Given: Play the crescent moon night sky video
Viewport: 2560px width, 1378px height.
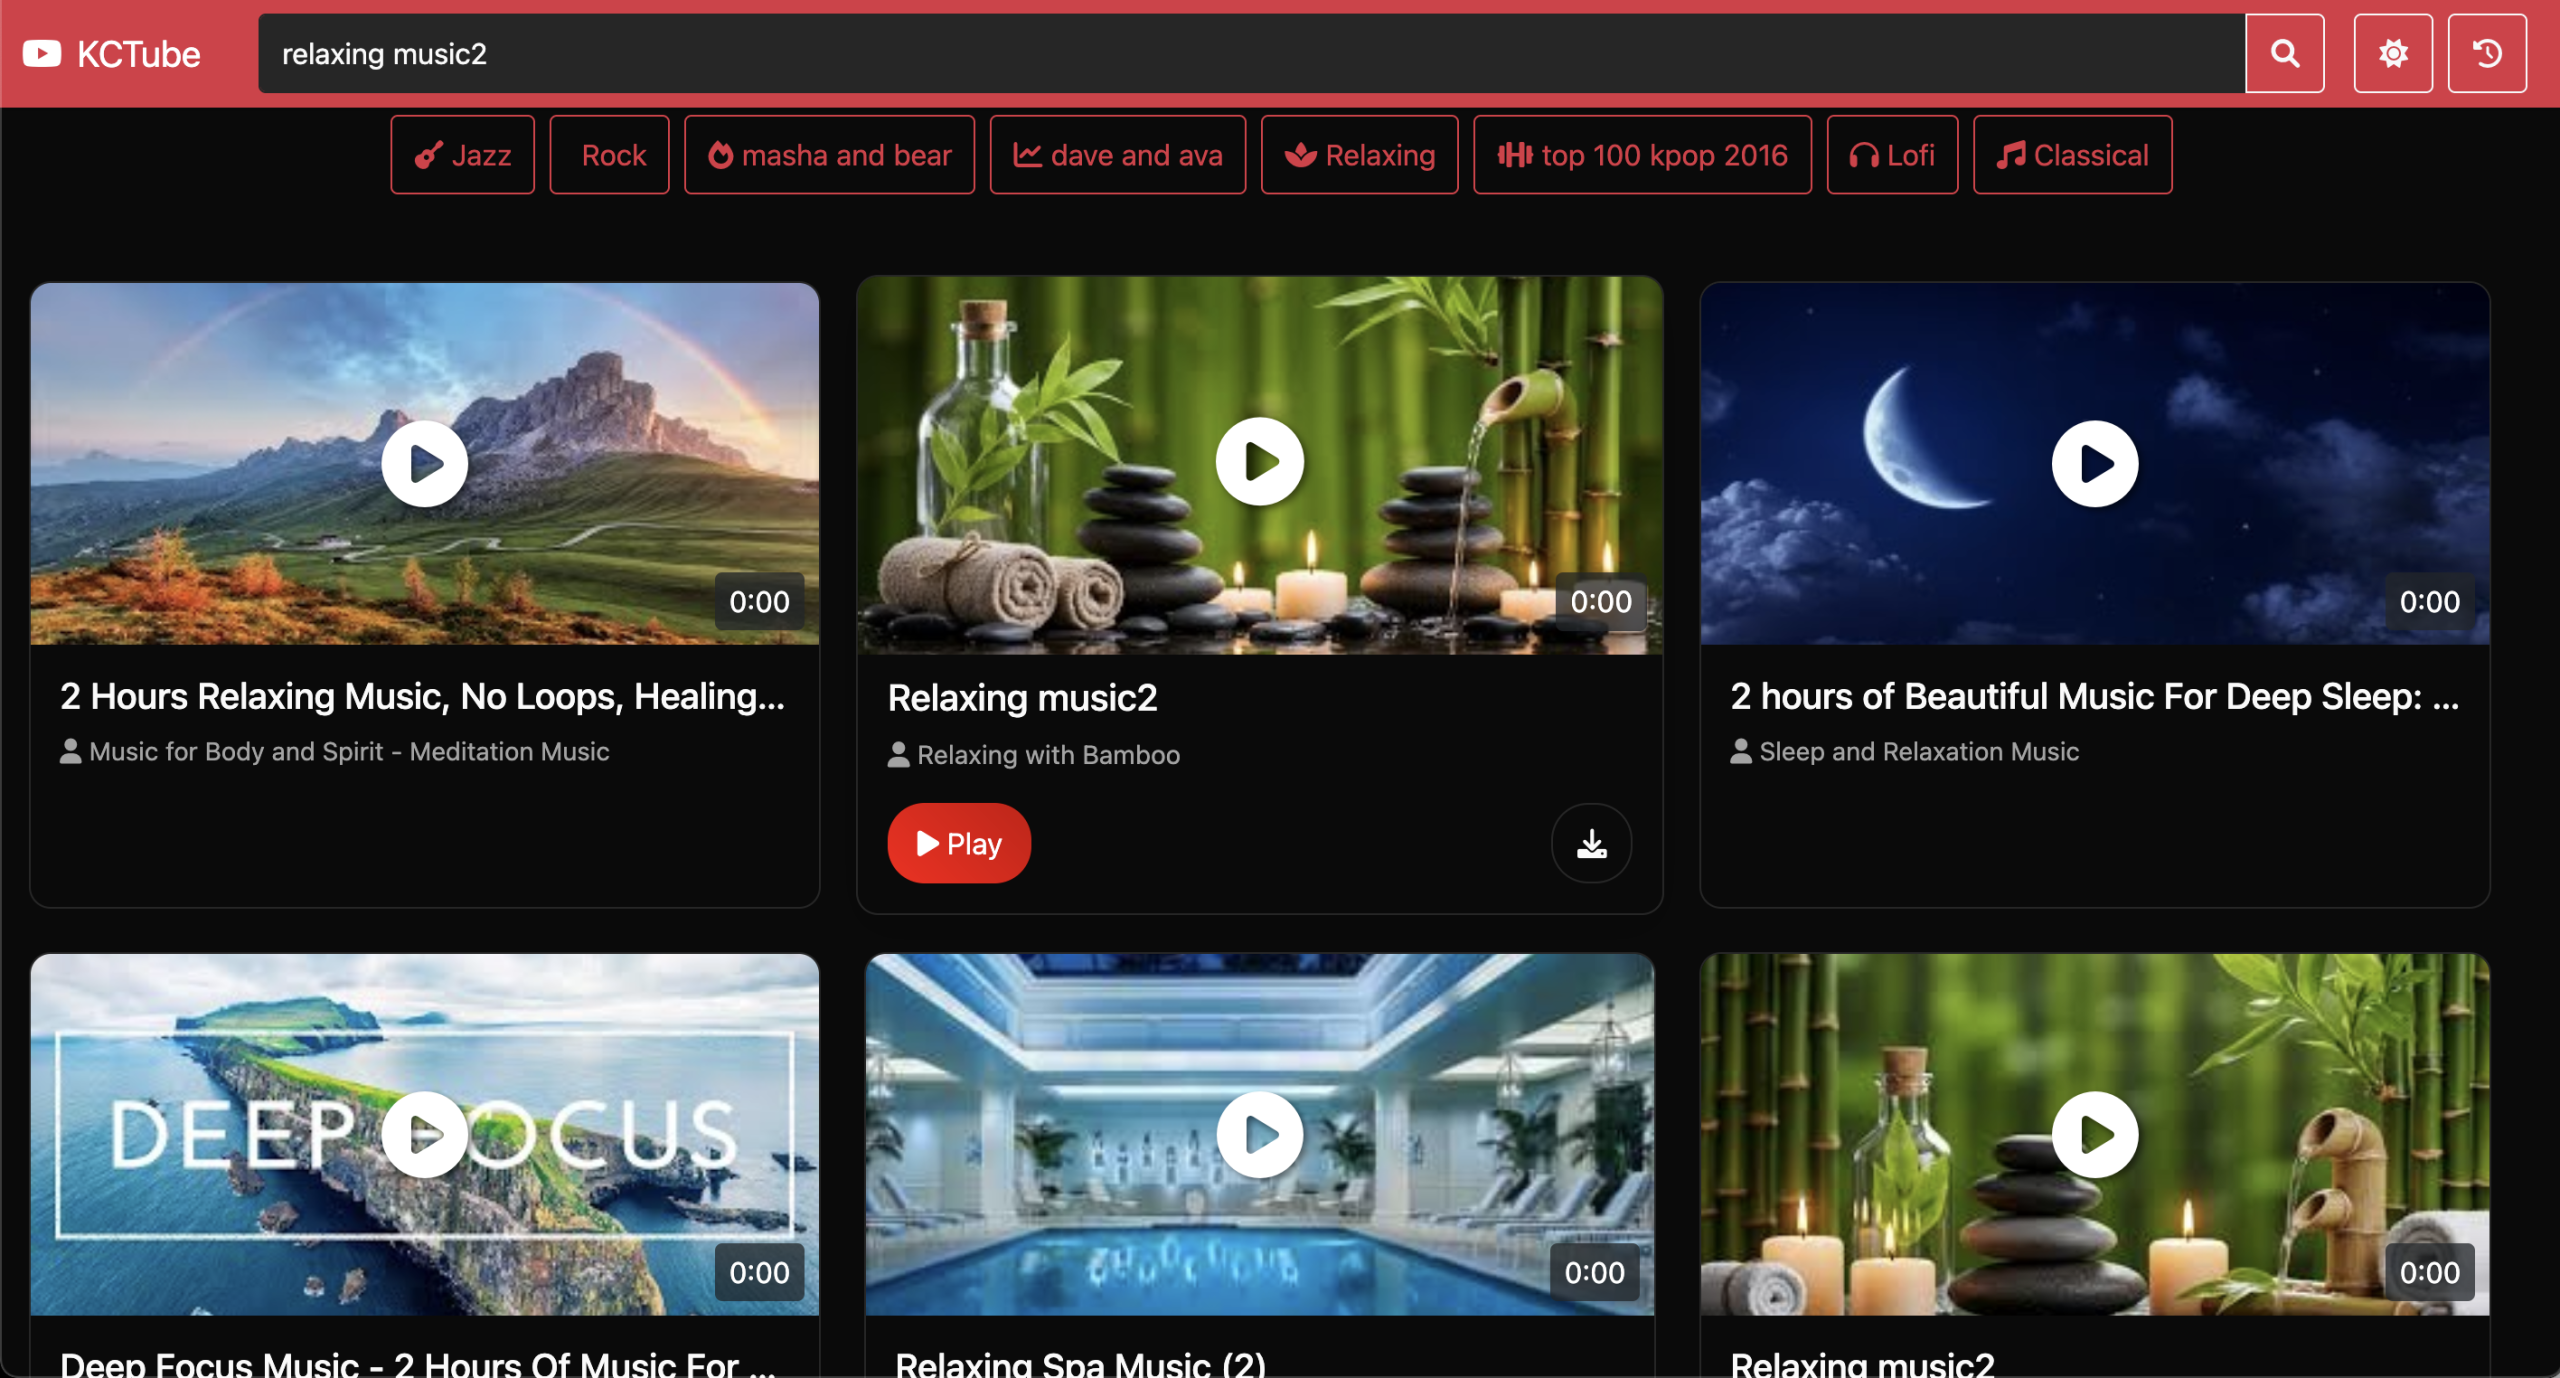Looking at the screenshot, I should click(x=2094, y=463).
